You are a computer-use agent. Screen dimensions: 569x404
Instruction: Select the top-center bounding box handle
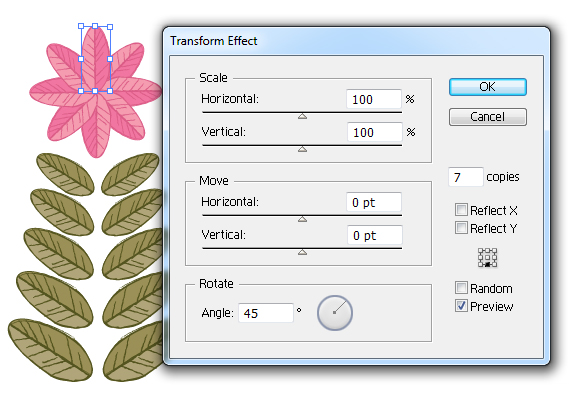point(95,26)
